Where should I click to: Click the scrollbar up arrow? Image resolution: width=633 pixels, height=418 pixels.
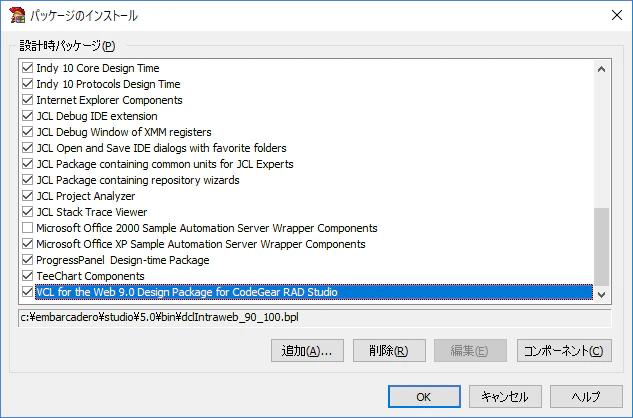click(x=602, y=69)
